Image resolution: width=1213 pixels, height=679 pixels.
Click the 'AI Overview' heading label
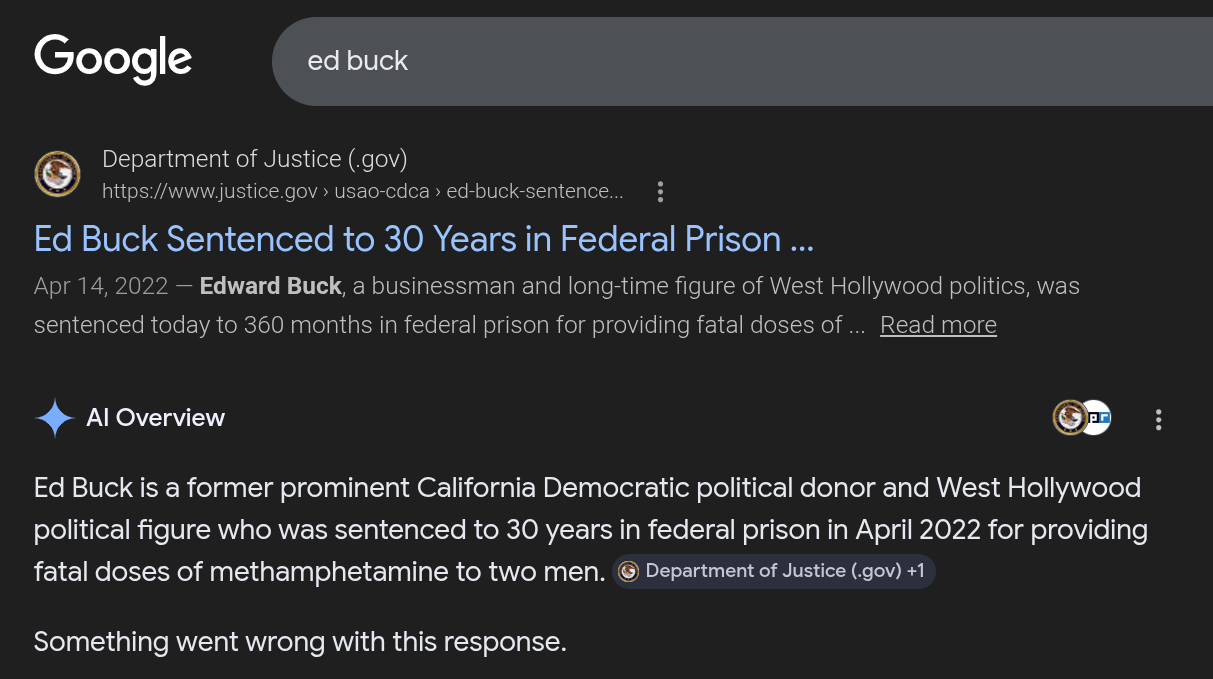(155, 418)
